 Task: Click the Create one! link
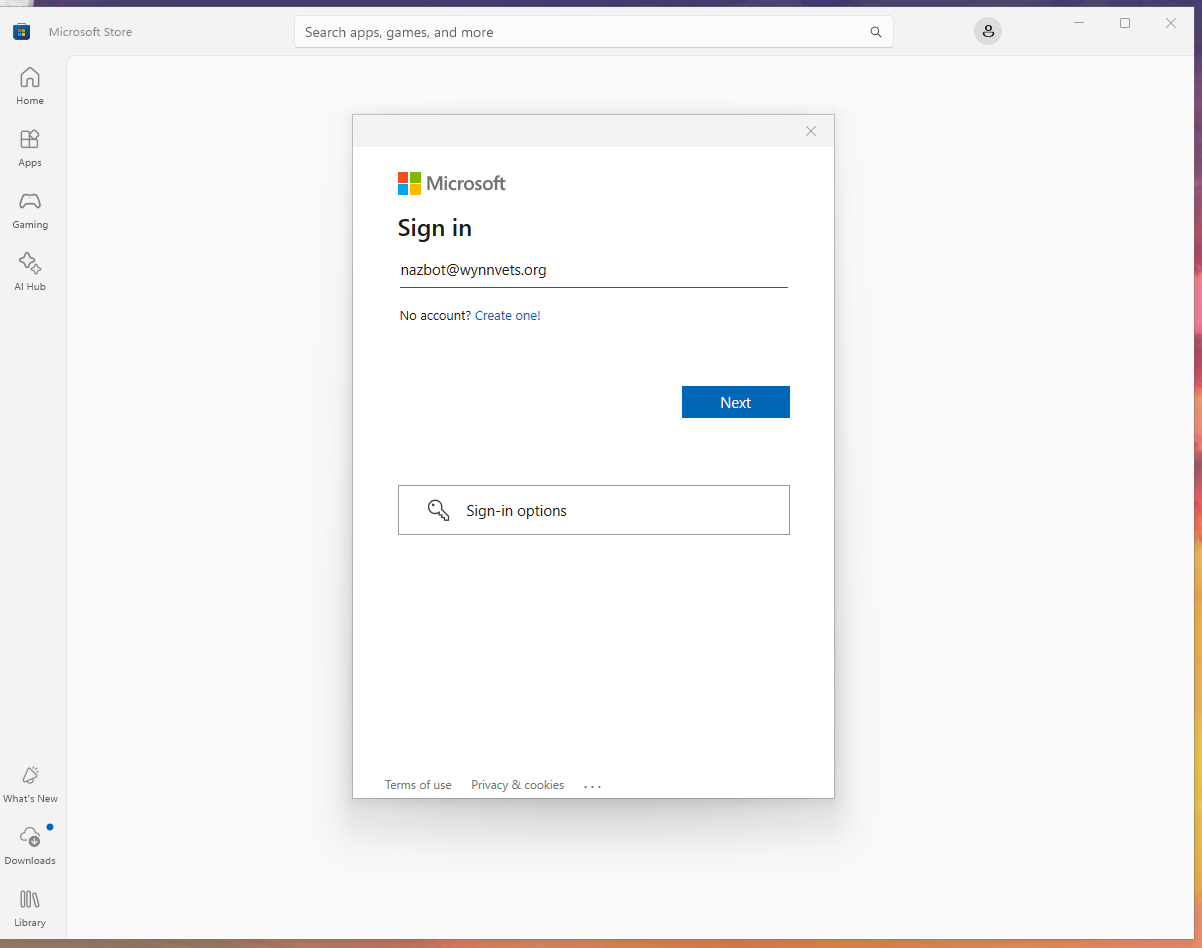(x=507, y=315)
